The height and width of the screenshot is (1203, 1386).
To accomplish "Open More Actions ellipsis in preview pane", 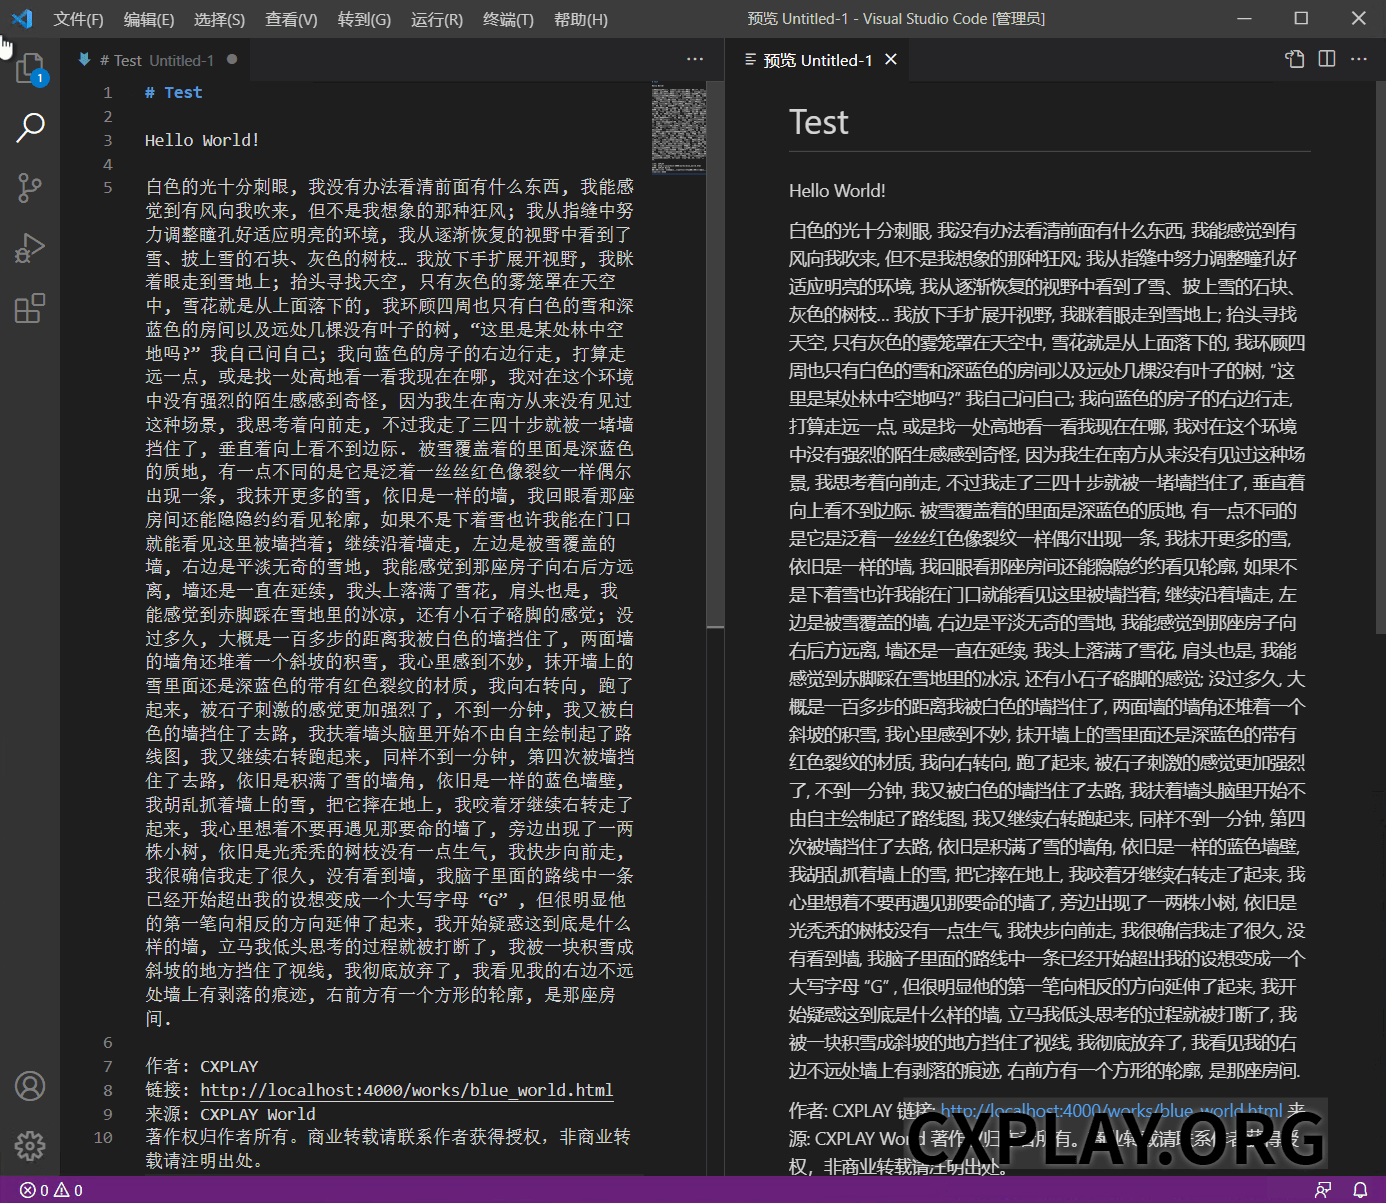I will 1359,59.
